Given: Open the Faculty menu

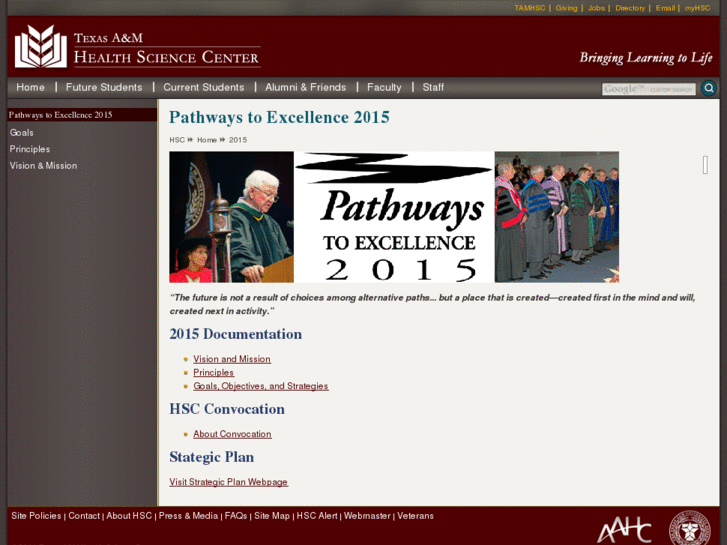Looking at the screenshot, I should (384, 87).
